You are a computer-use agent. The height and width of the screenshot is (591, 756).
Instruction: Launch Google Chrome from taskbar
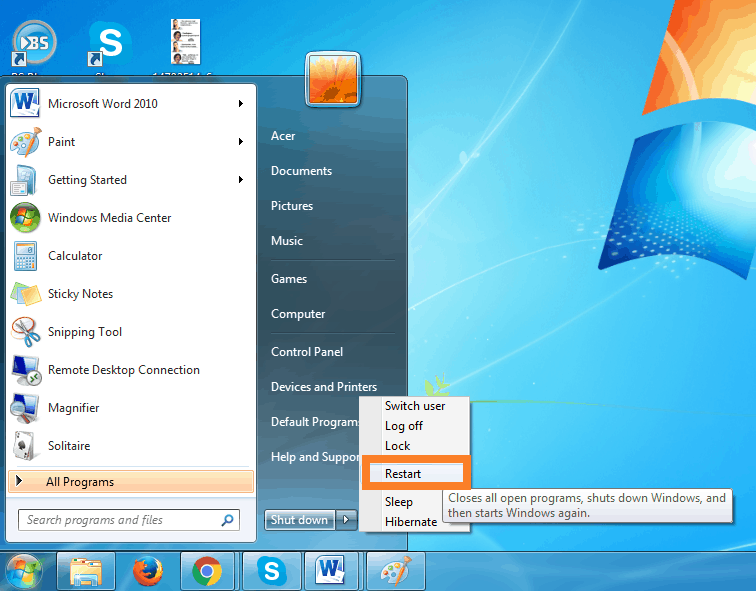[x=207, y=571]
